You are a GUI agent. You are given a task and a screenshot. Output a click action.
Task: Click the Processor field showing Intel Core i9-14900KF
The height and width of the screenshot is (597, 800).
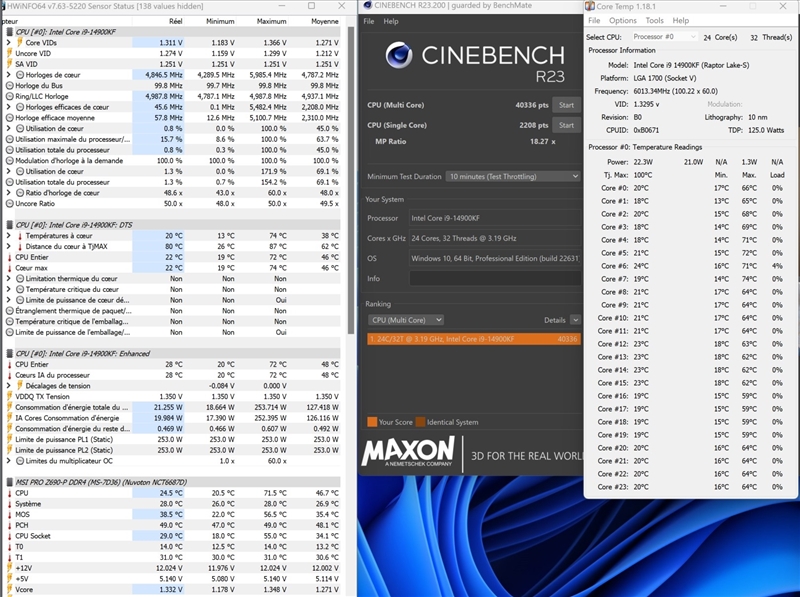pyautogui.click(x=495, y=218)
